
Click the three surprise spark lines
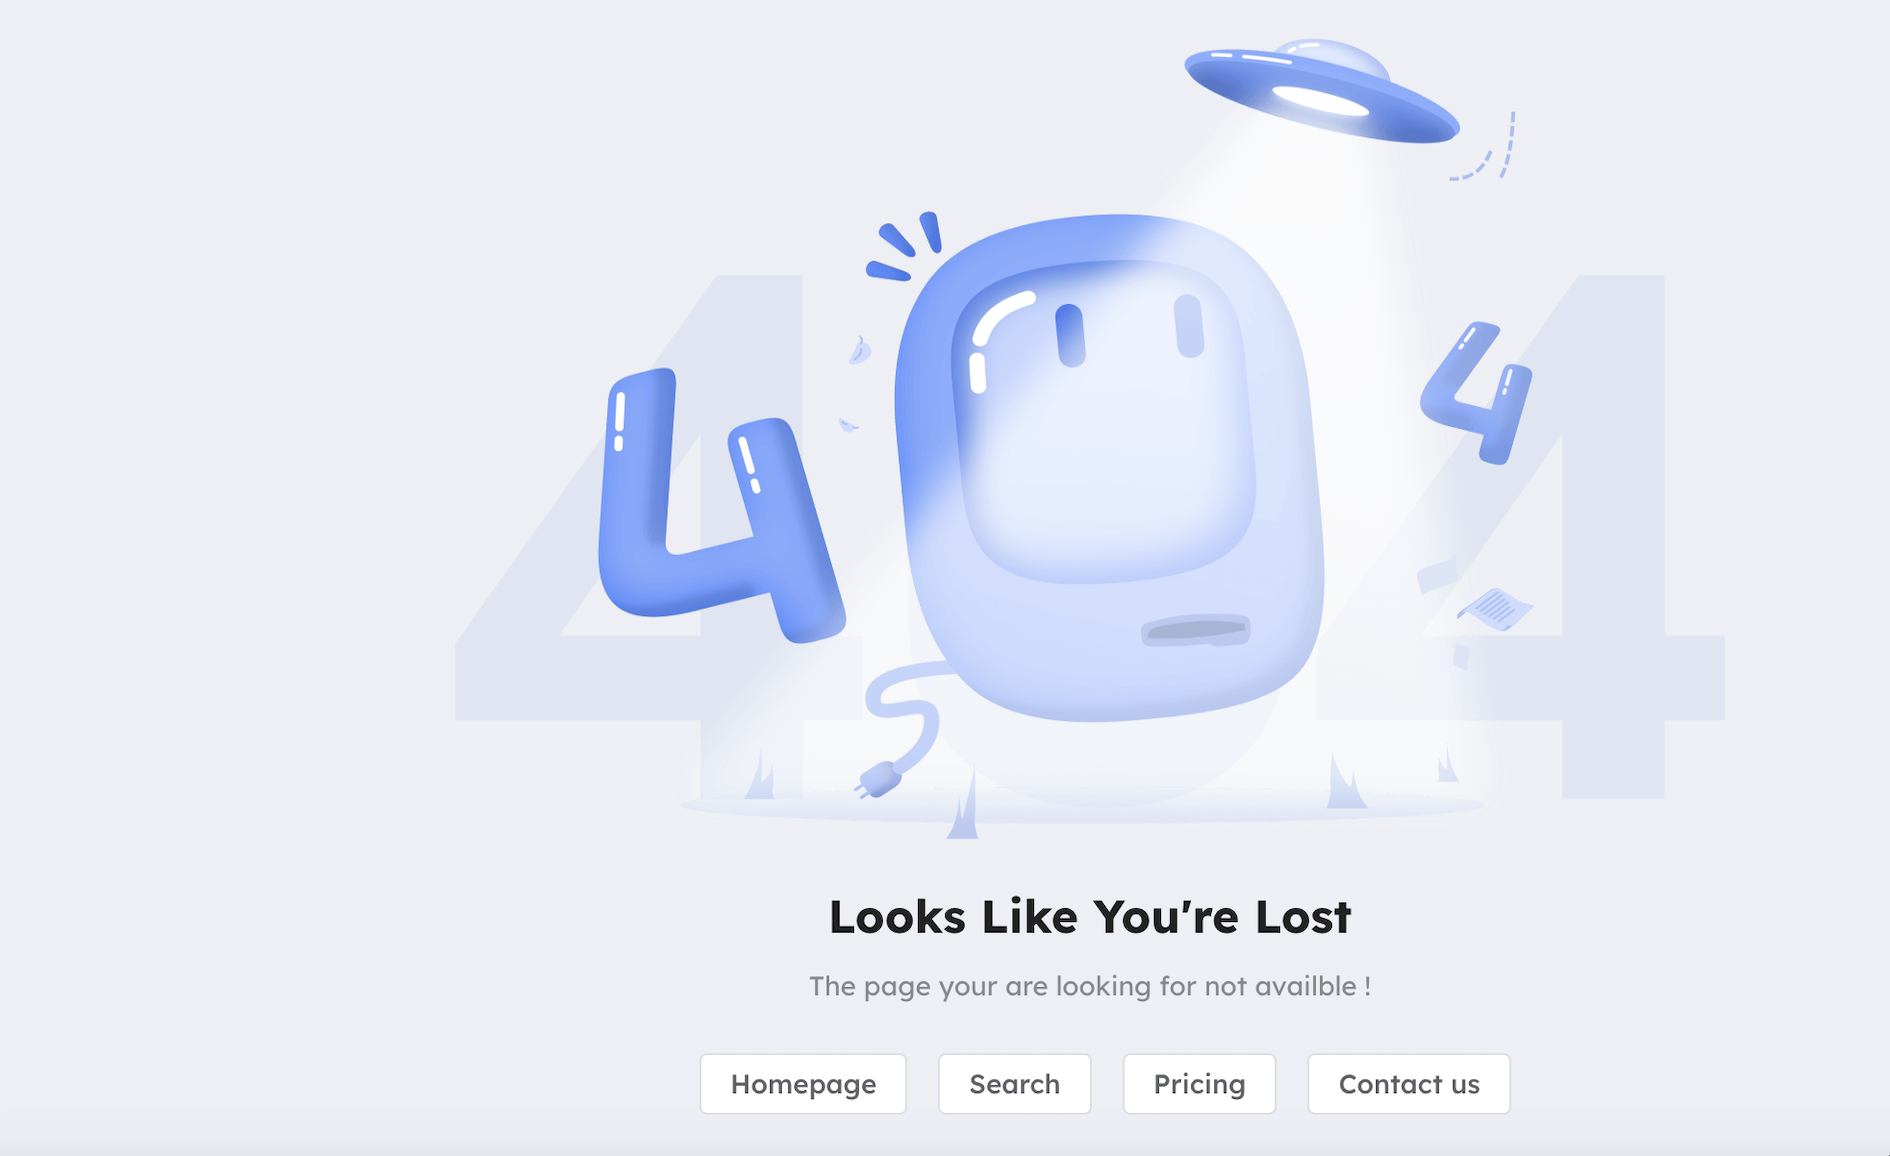903,246
